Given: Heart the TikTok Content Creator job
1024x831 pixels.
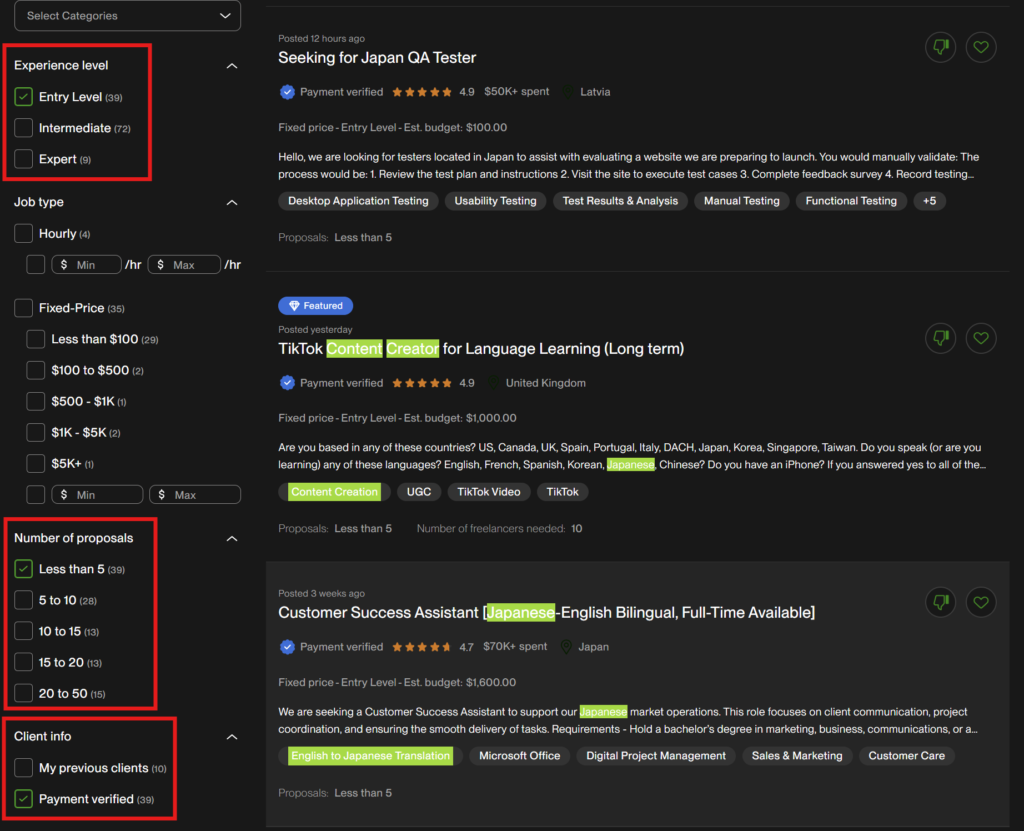Looking at the screenshot, I should pos(981,338).
